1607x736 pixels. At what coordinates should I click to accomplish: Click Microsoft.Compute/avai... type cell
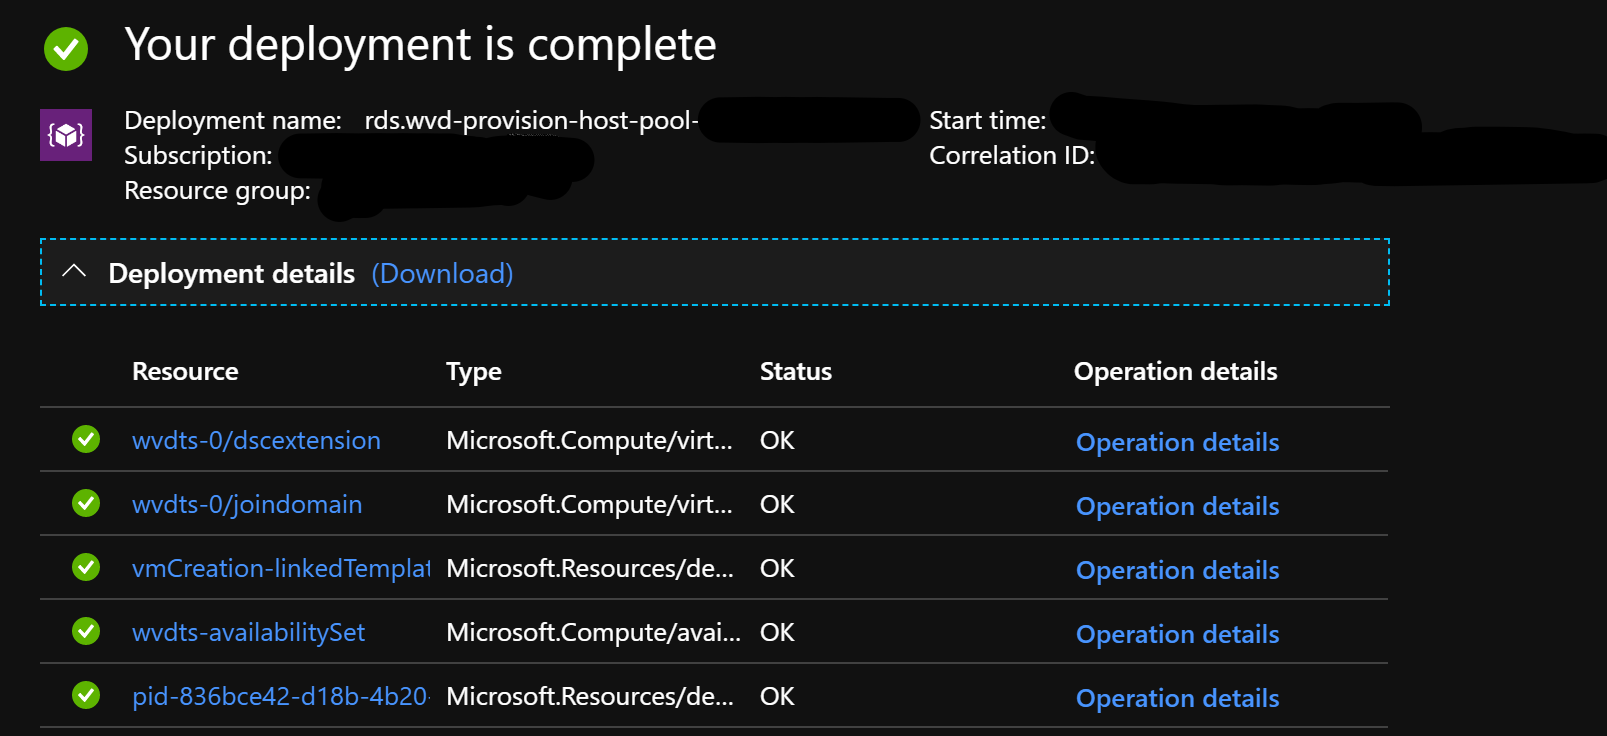coord(594,632)
